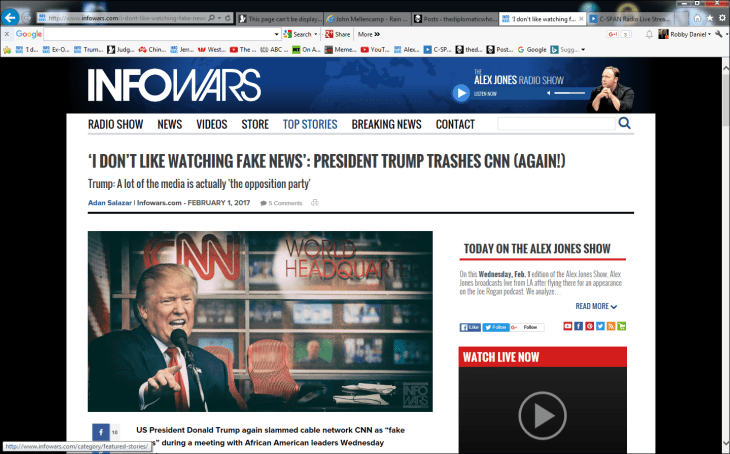Open the CONTACT menu item

(455, 124)
